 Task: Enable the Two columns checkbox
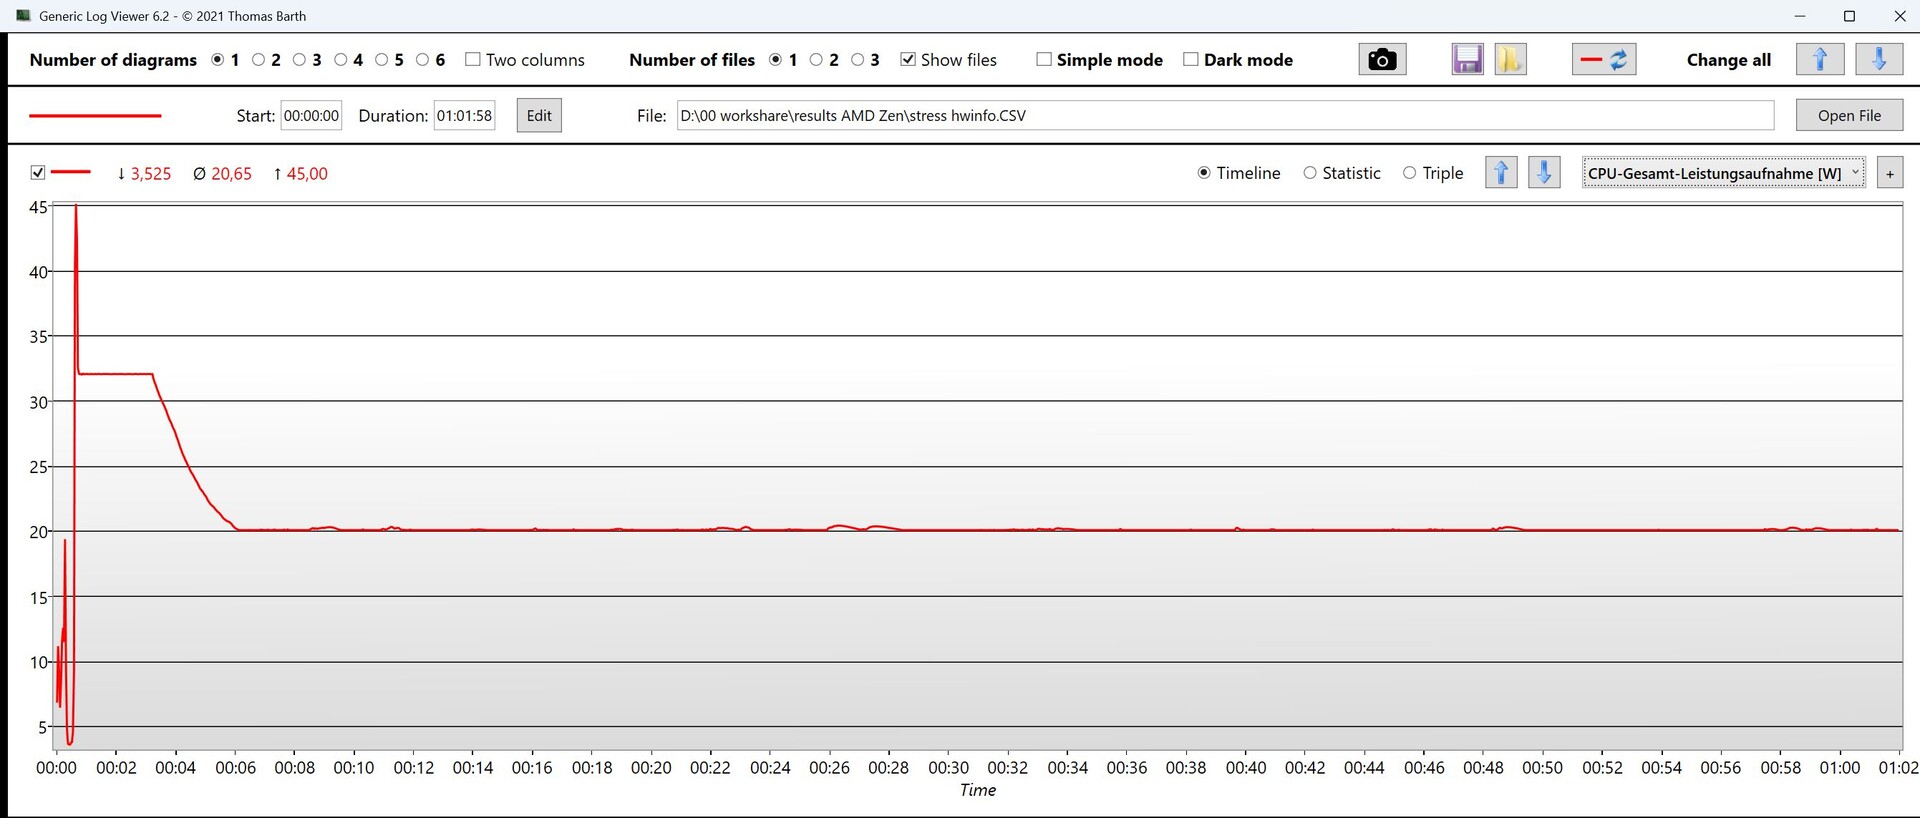[x=473, y=60]
